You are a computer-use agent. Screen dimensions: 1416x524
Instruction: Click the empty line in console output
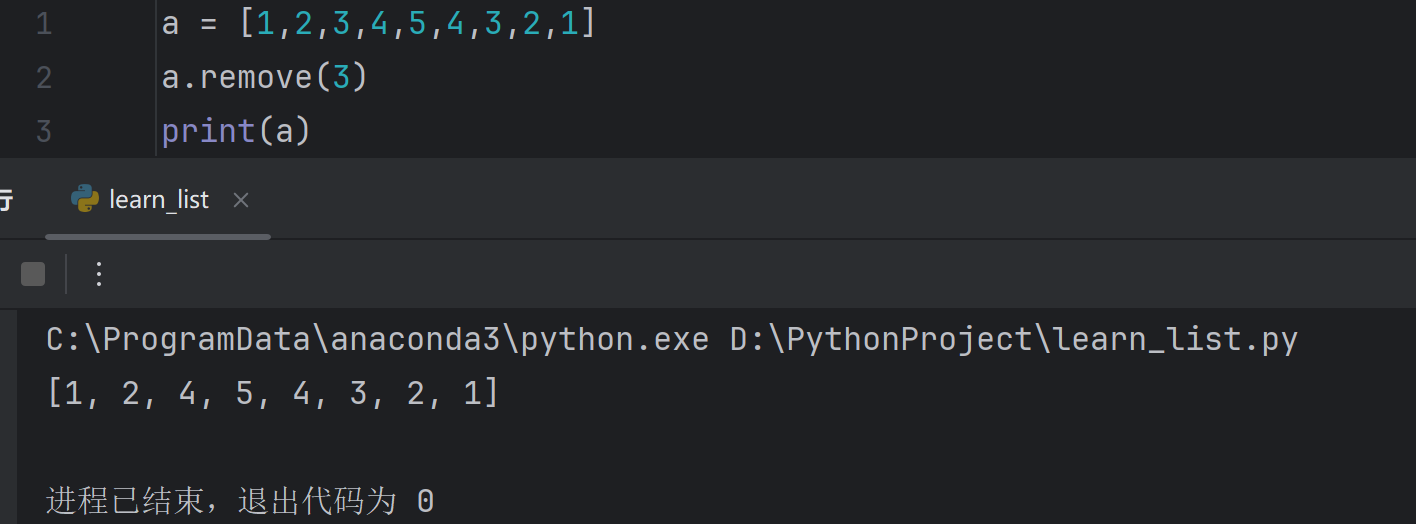pyautogui.click(x=700, y=447)
